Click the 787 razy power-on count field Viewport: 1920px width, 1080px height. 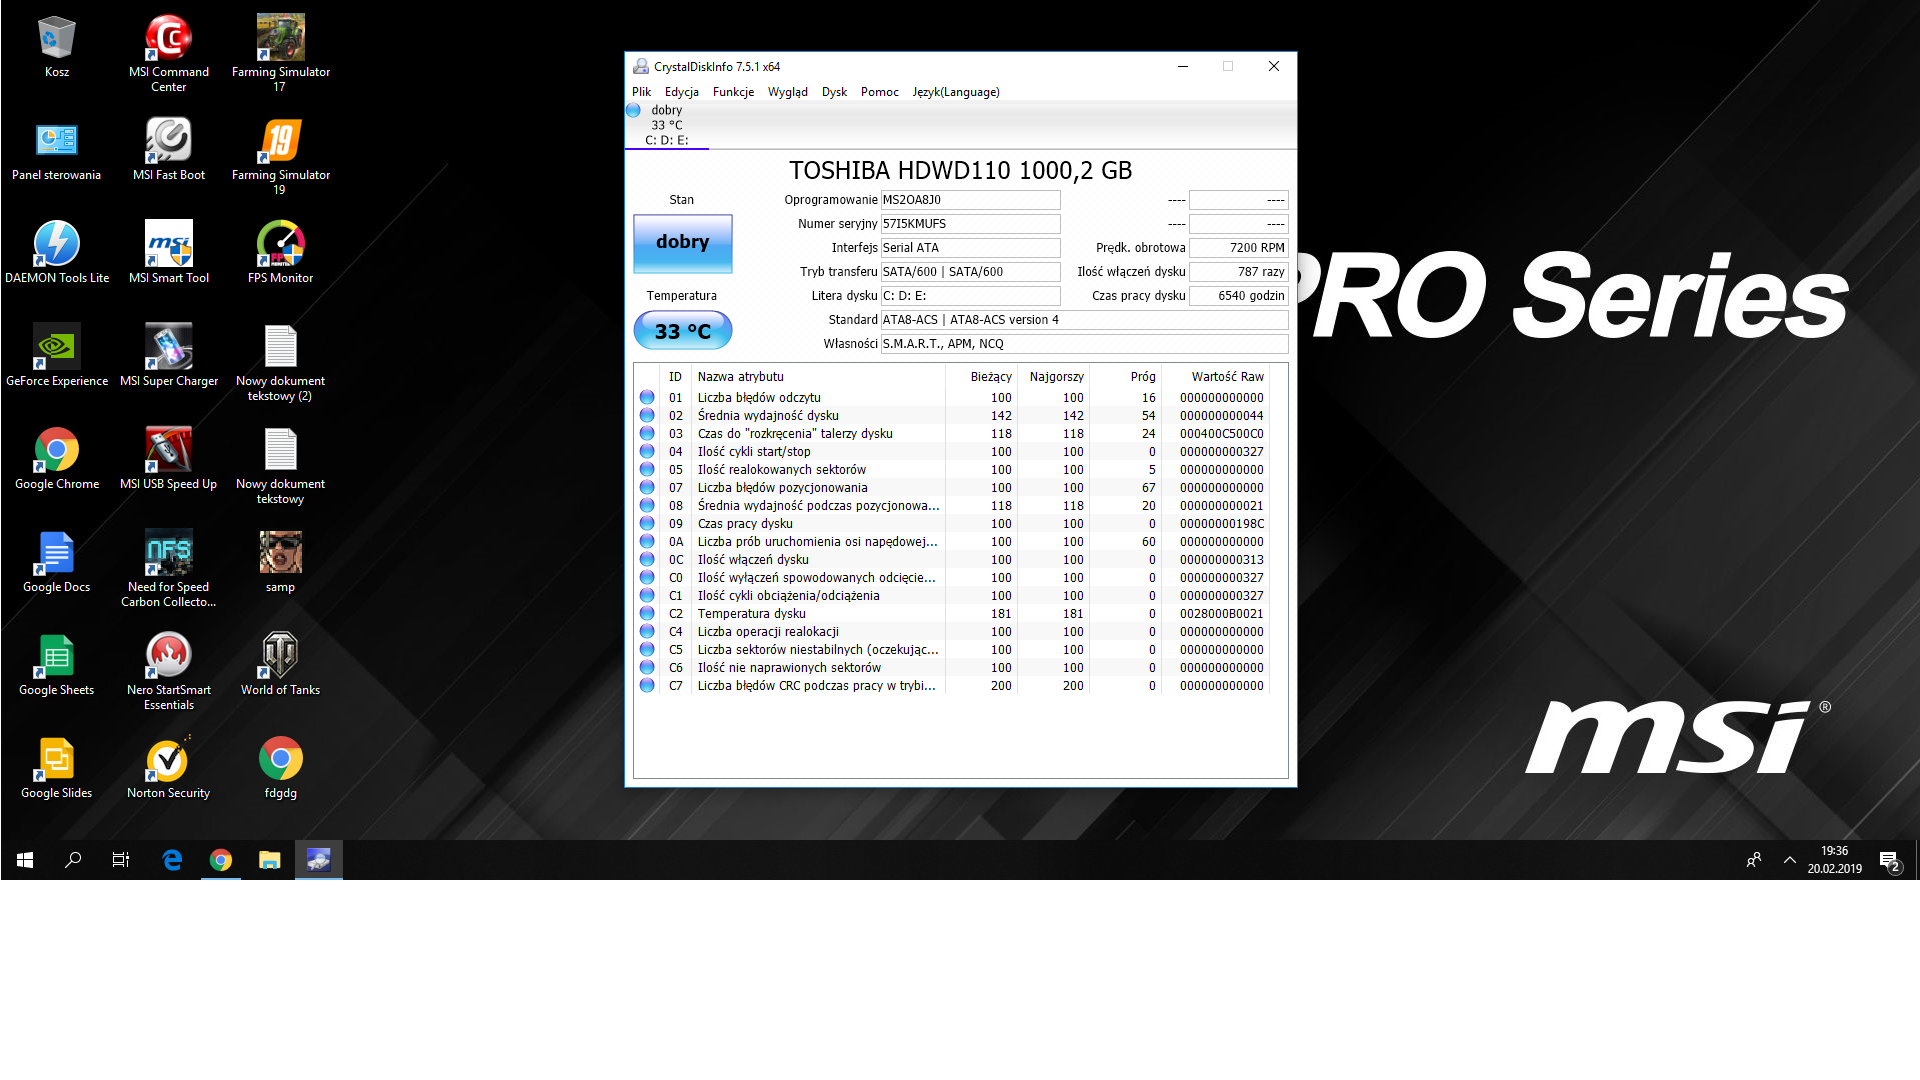[x=1238, y=272]
